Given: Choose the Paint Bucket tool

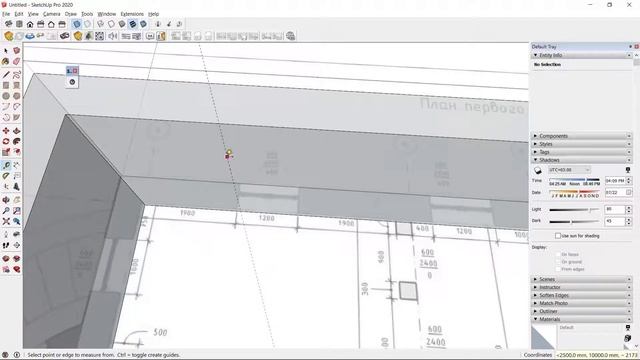Looking at the screenshot, I should (x=6, y=61).
